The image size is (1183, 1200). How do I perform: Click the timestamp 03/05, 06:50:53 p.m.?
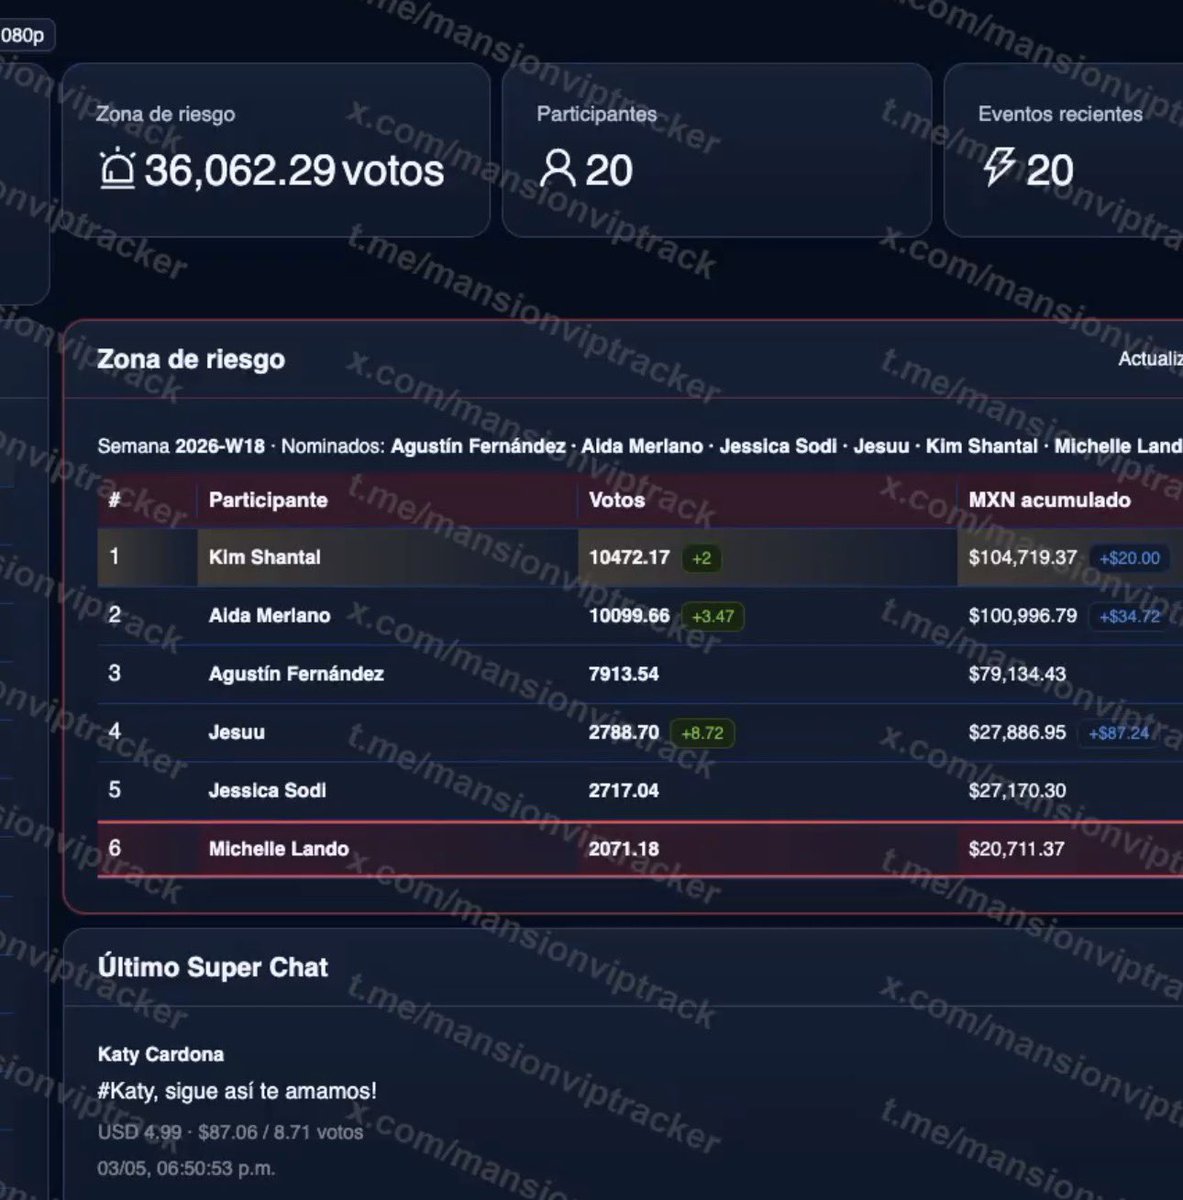[186, 1168]
